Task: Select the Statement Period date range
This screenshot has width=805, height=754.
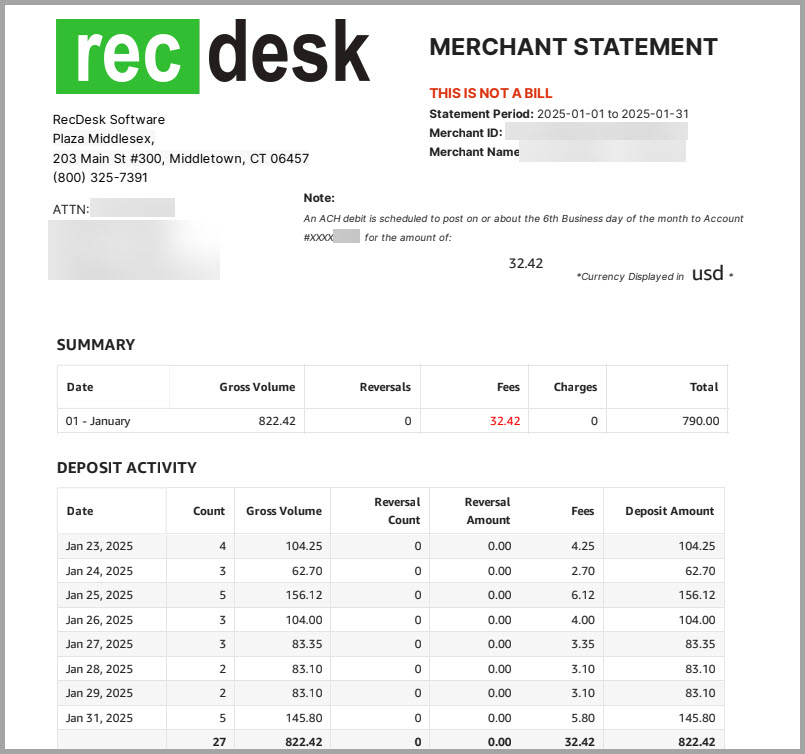Action: click(612, 114)
